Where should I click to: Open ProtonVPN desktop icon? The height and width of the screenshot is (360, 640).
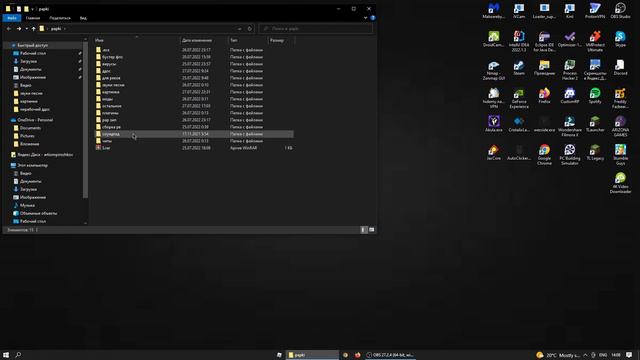coord(595,11)
